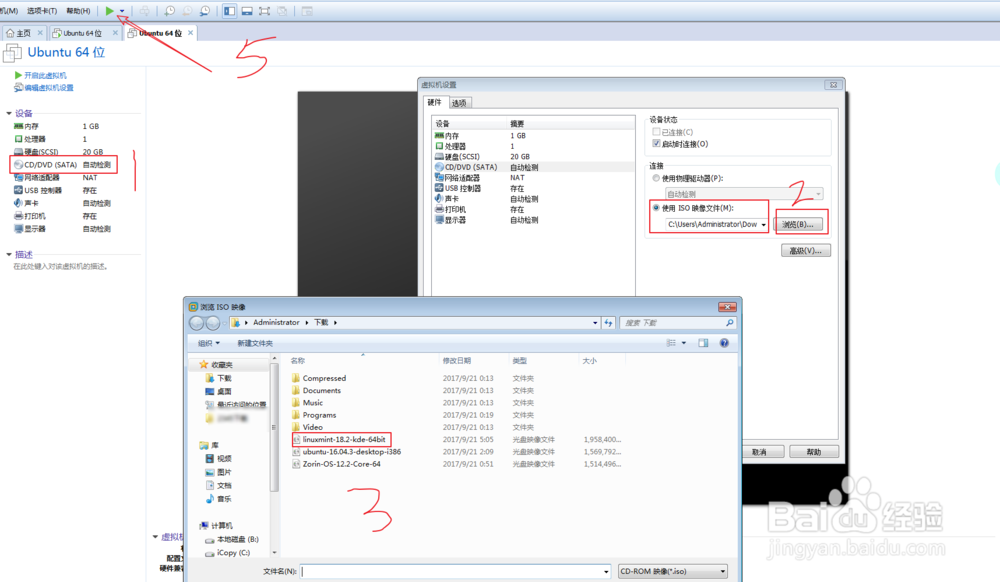Open the power options arrow beside play icon

click(122, 11)
